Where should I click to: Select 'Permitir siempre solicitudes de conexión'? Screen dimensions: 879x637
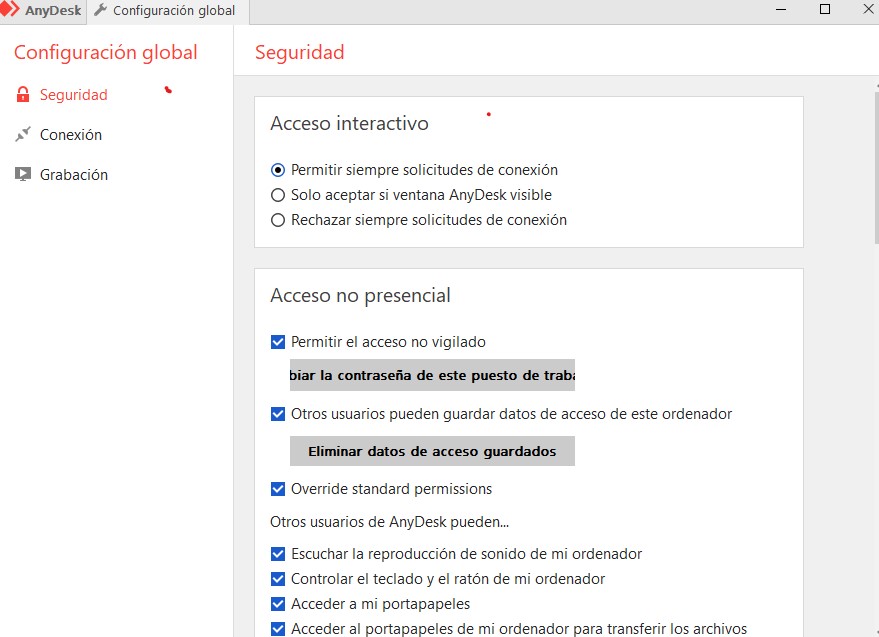tap(278, 170)
